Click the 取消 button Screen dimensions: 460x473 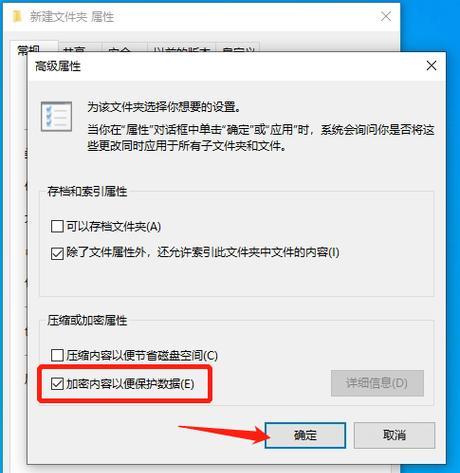(394, 435)
